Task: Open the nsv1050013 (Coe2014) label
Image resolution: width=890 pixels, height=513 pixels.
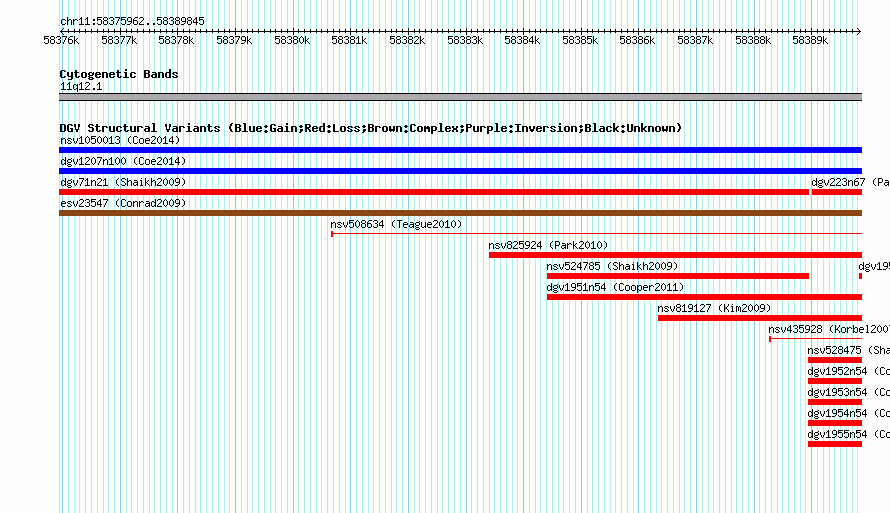Action: (x=120, y=140)
